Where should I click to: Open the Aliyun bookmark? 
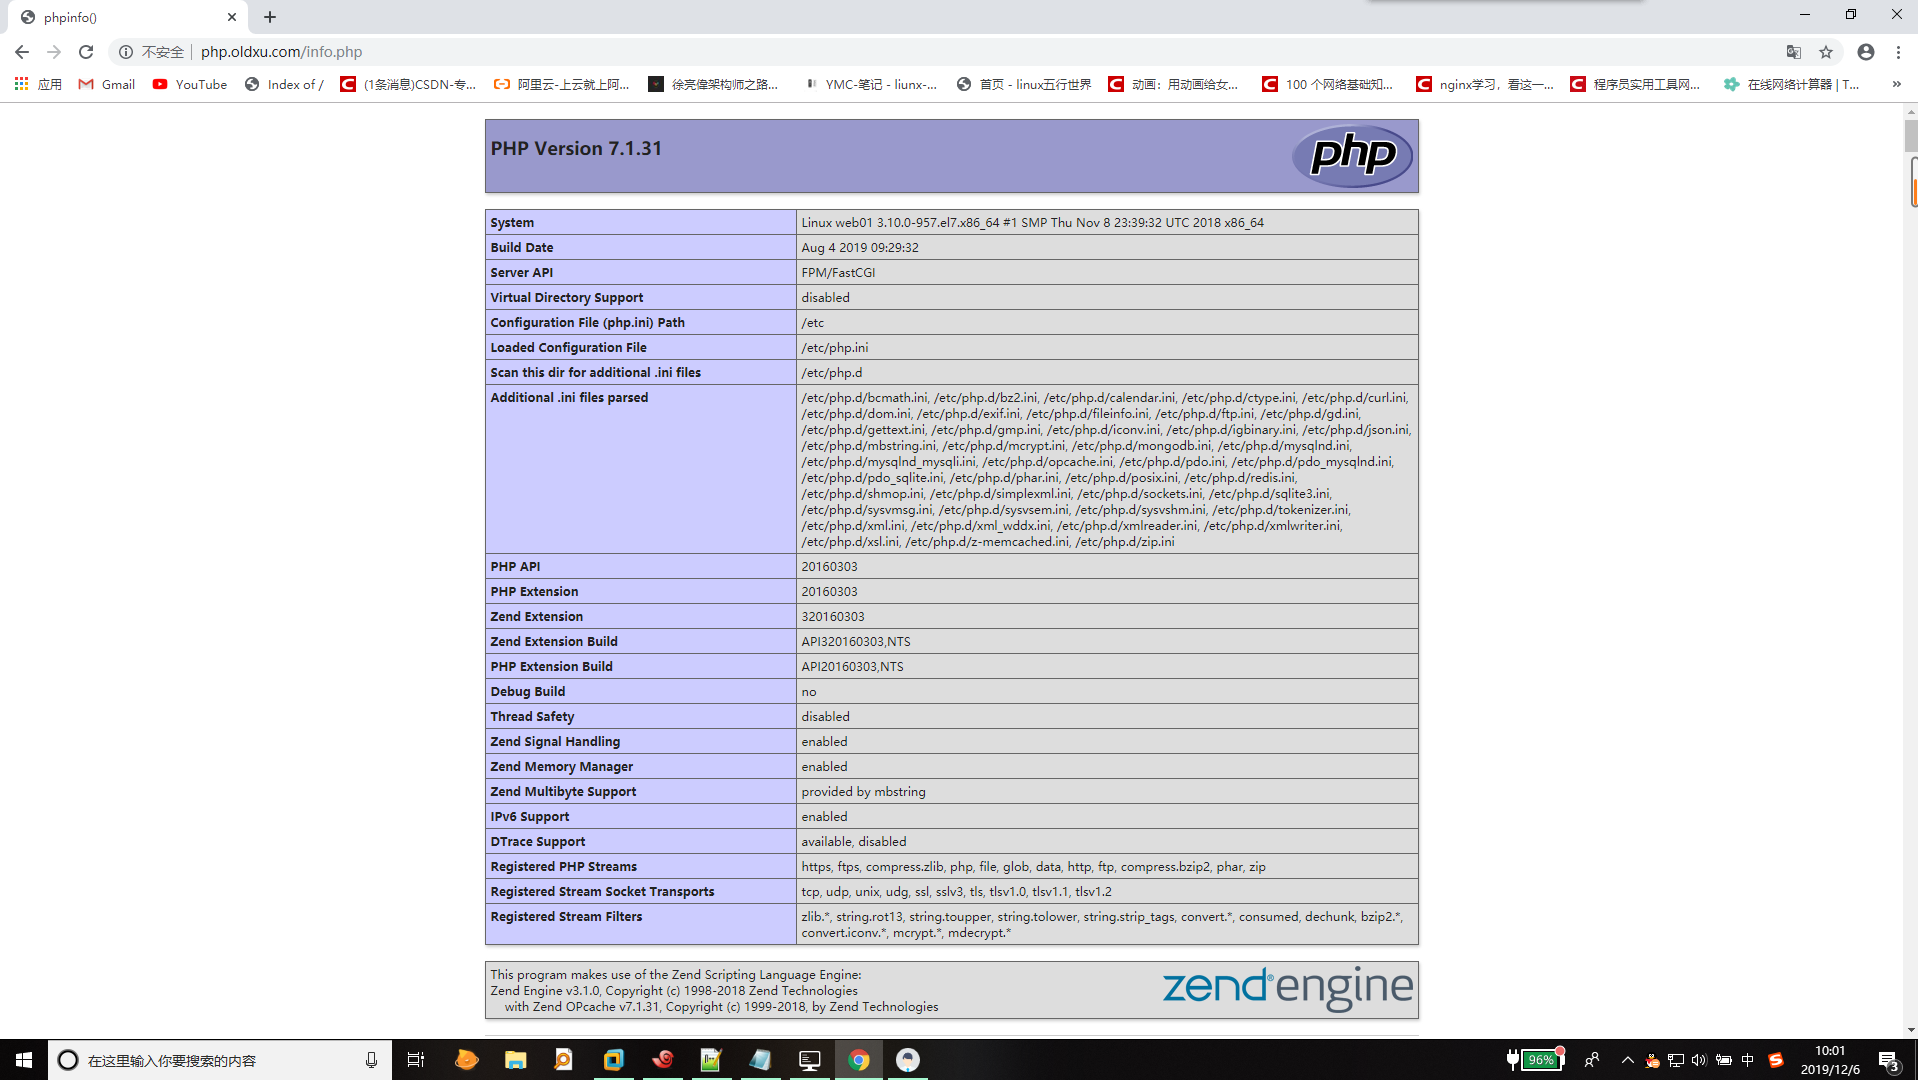pyautogui.click(x=562, y=84)
